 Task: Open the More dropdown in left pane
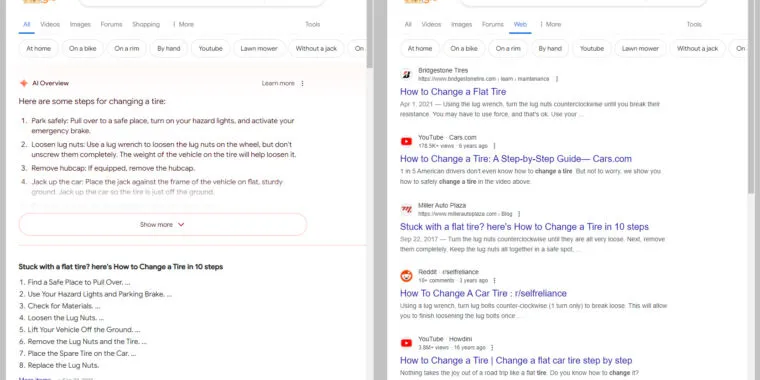coord(183,24)
